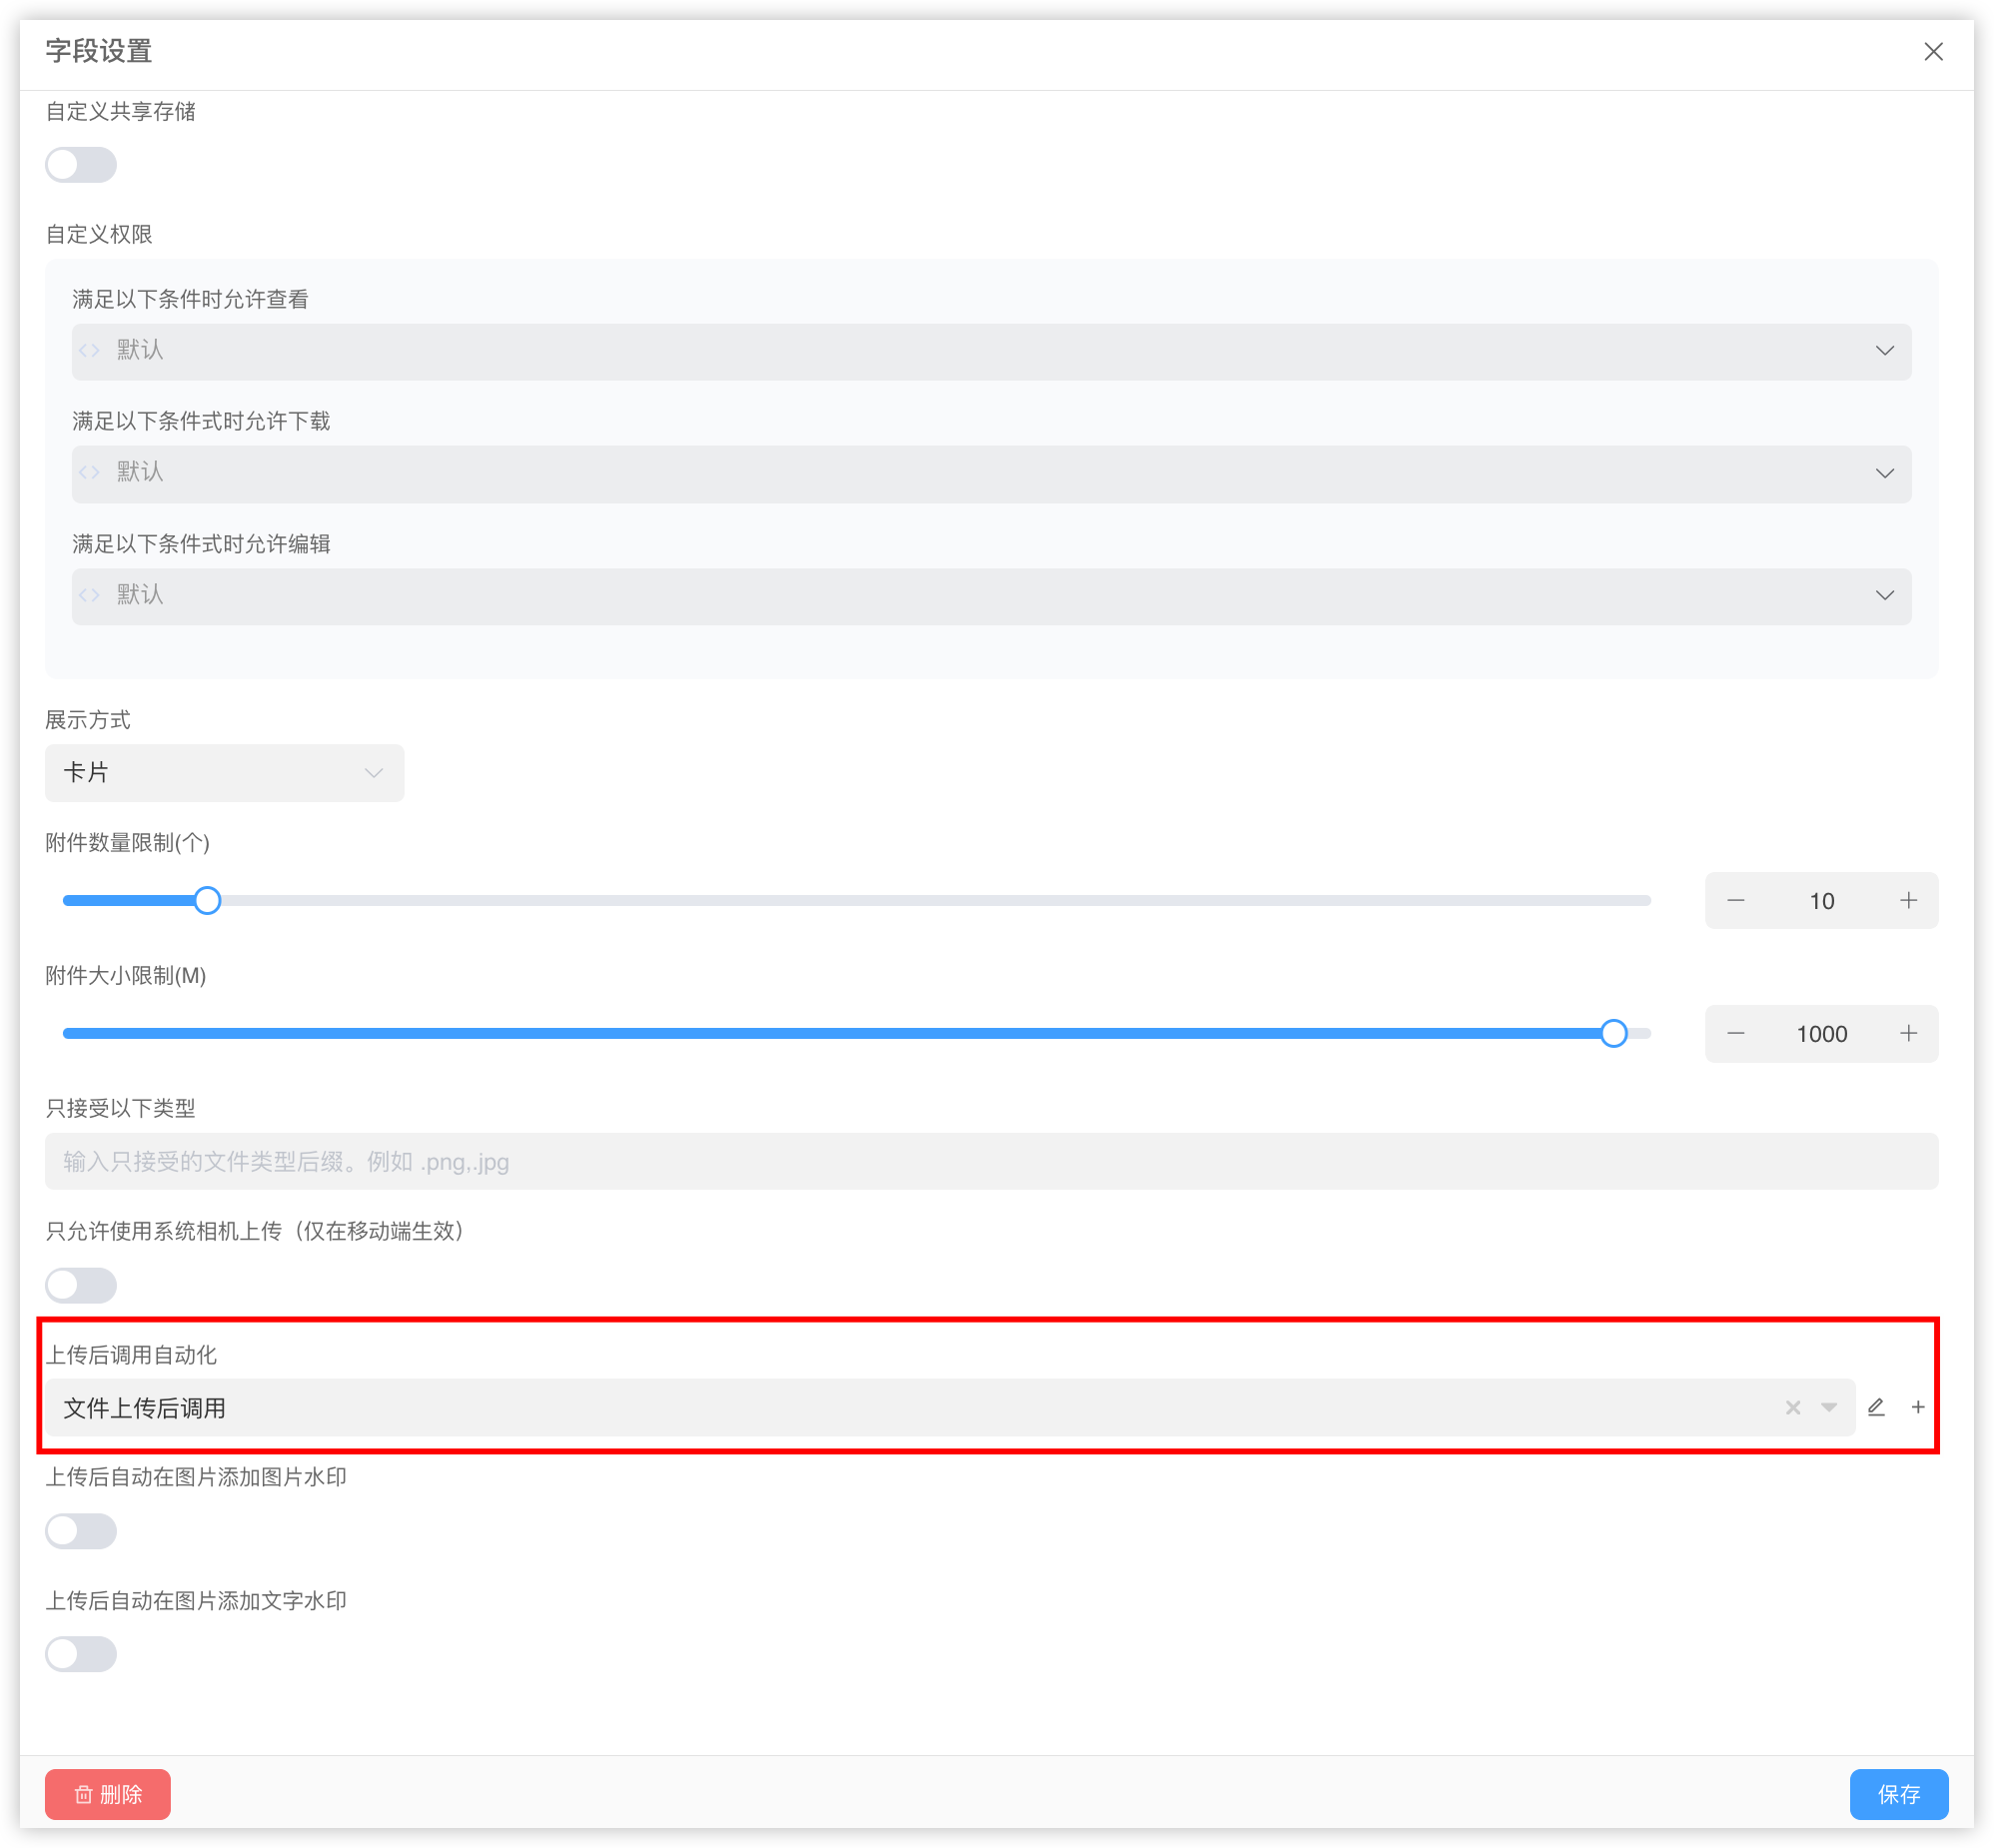
Task: Click the attachment size limit slider handle
Action: 1613,1033
